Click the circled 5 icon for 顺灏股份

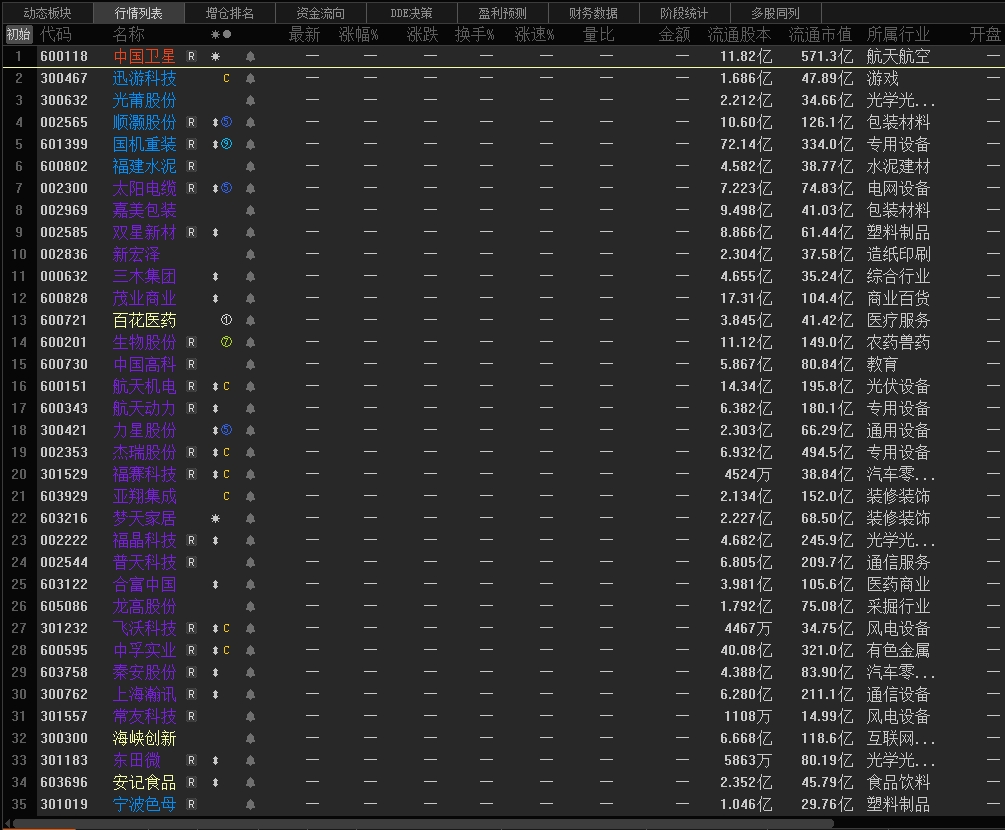tap(226, 122)
